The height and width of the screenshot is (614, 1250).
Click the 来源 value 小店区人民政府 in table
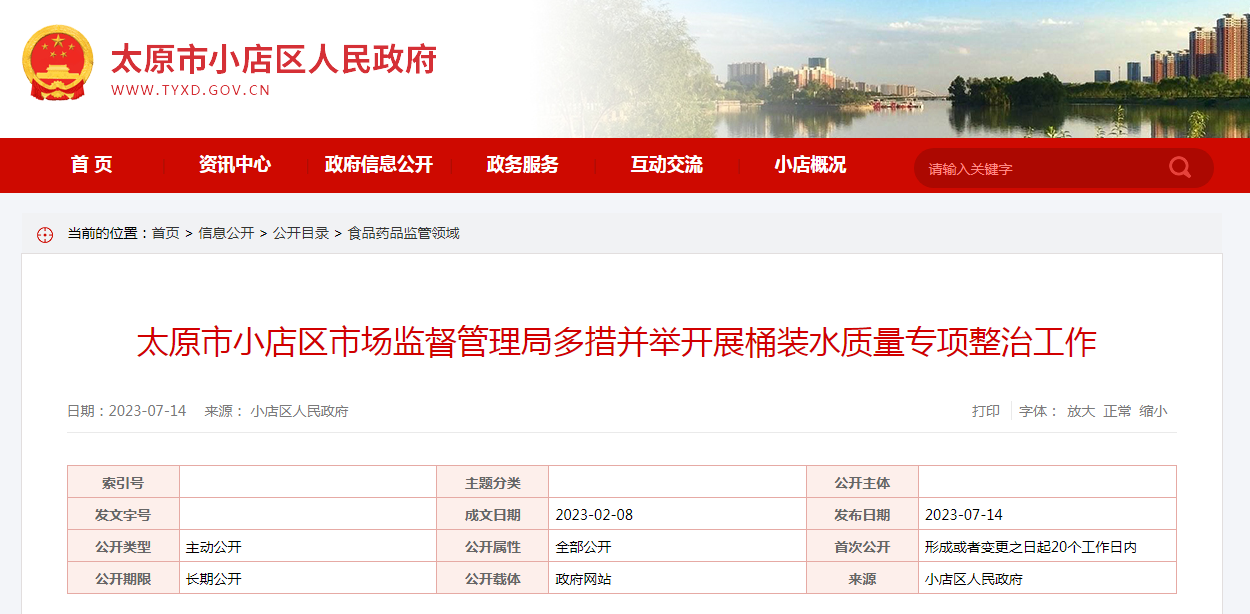point(974,579)
